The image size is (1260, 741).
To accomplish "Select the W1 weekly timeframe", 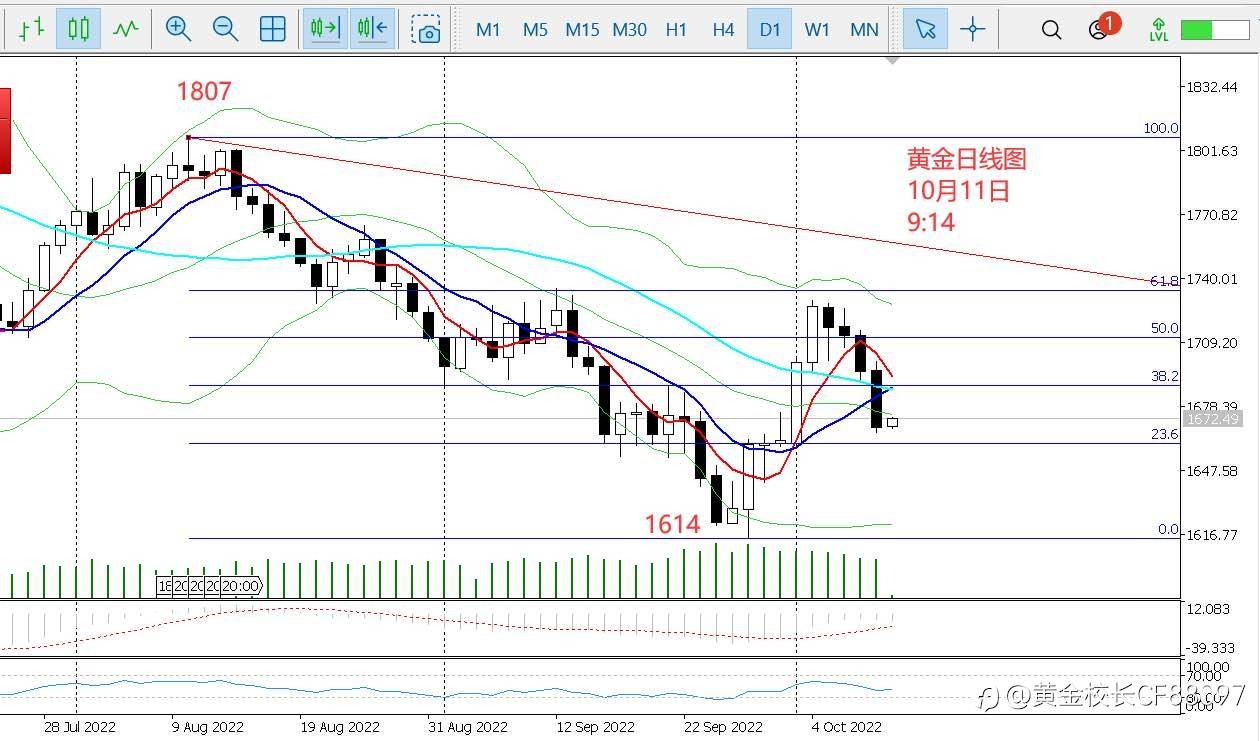I will (x=817, y=29).
